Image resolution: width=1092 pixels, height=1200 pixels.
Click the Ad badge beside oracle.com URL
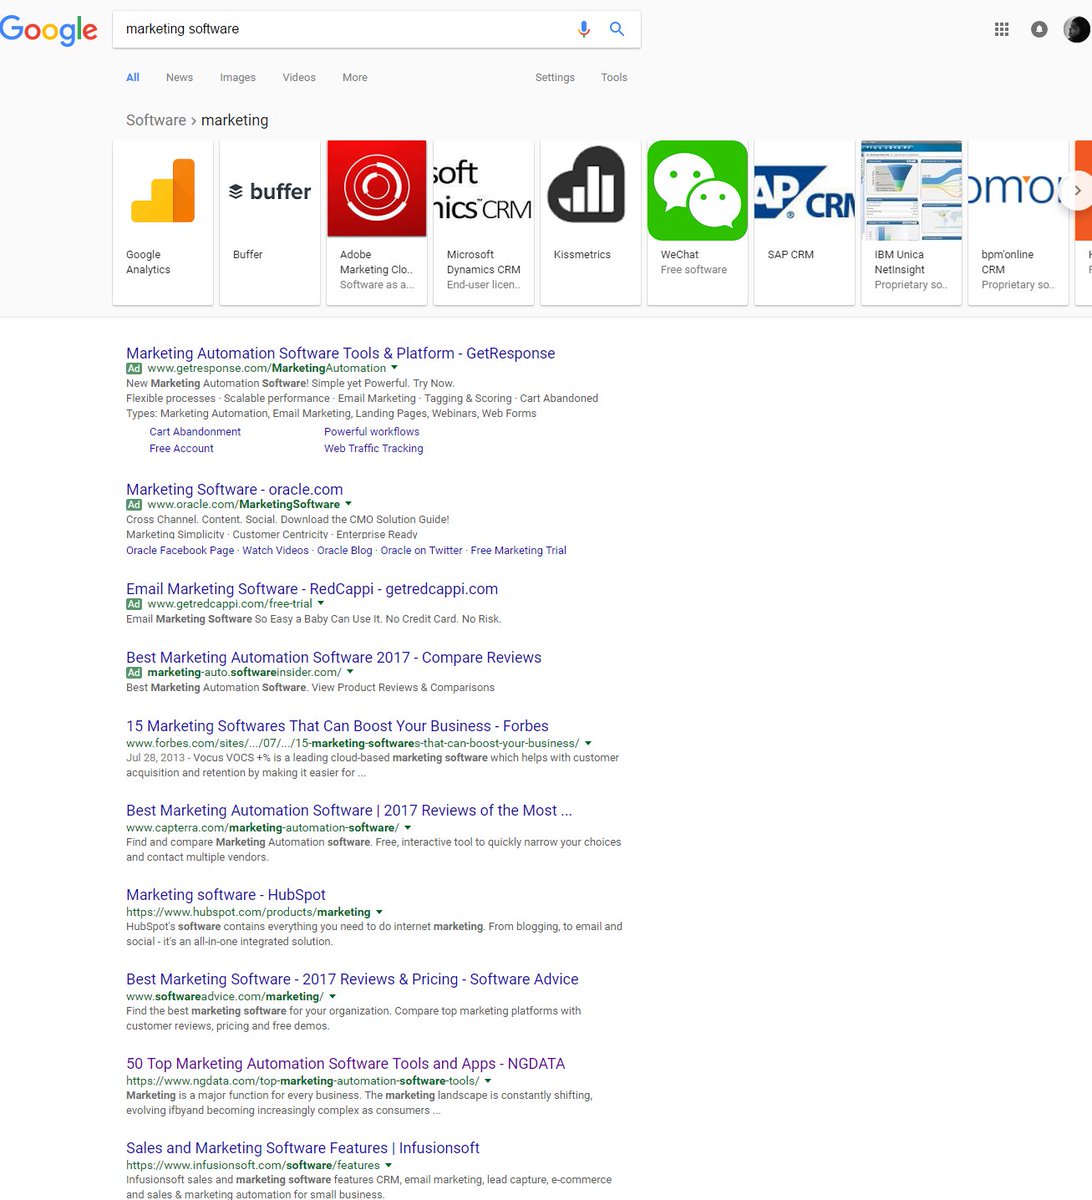click(134, 504)
